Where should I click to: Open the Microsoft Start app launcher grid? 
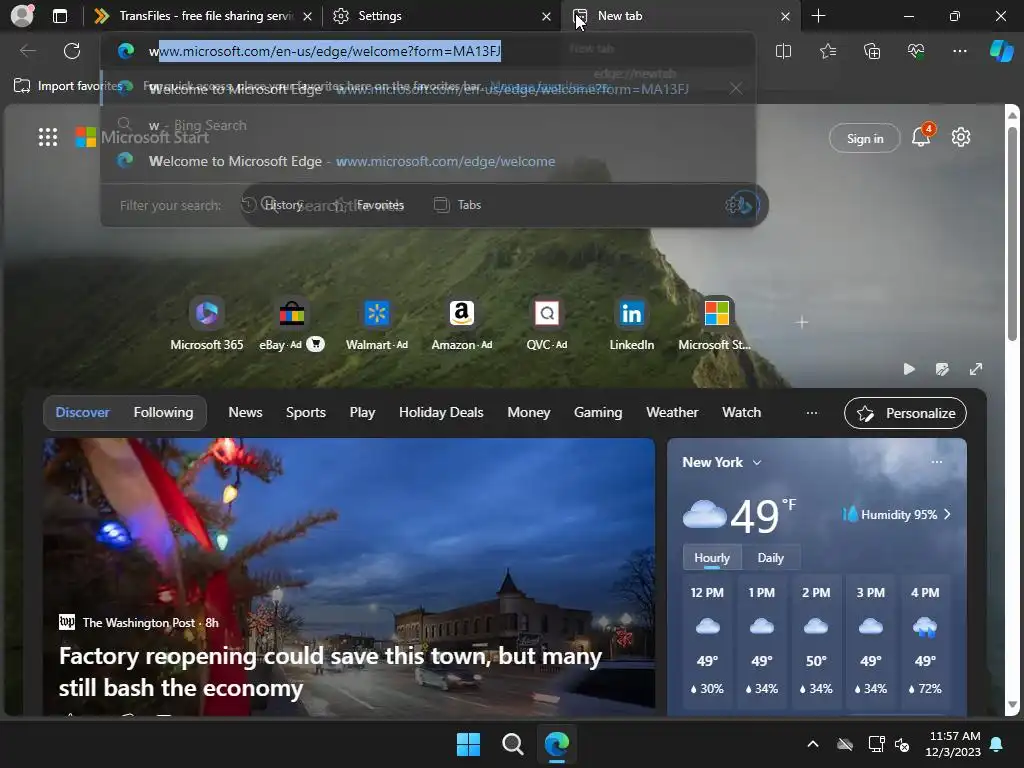48,137
